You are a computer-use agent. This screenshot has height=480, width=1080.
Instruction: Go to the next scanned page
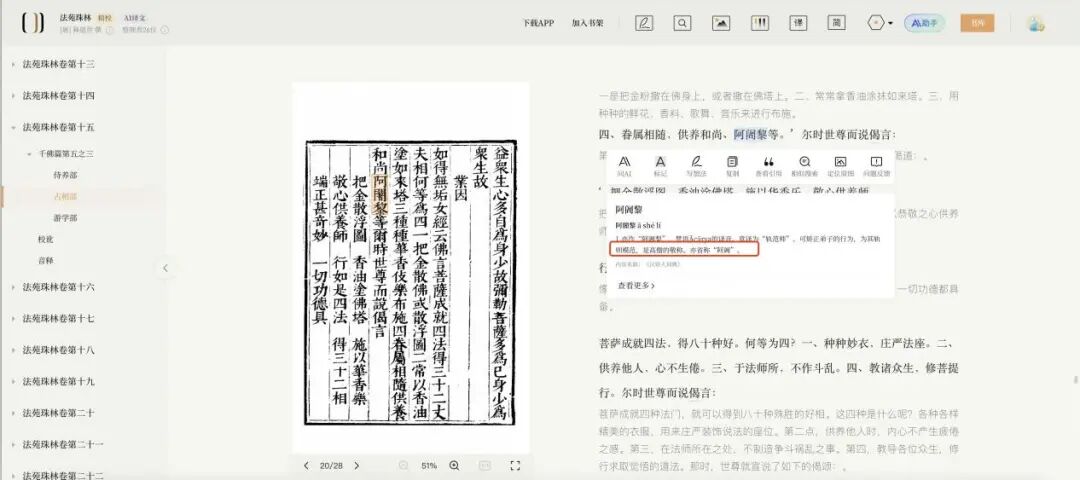356,466
